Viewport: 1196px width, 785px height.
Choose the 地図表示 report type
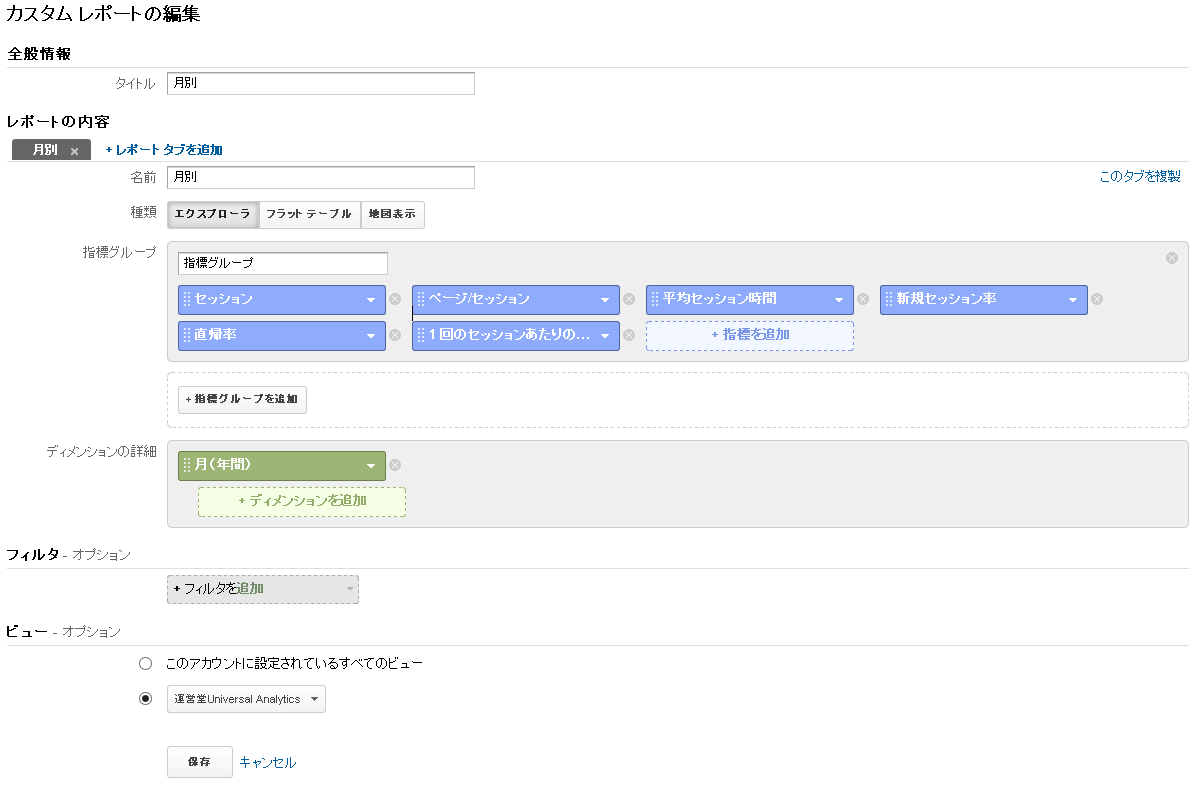(x=392, y=214)
